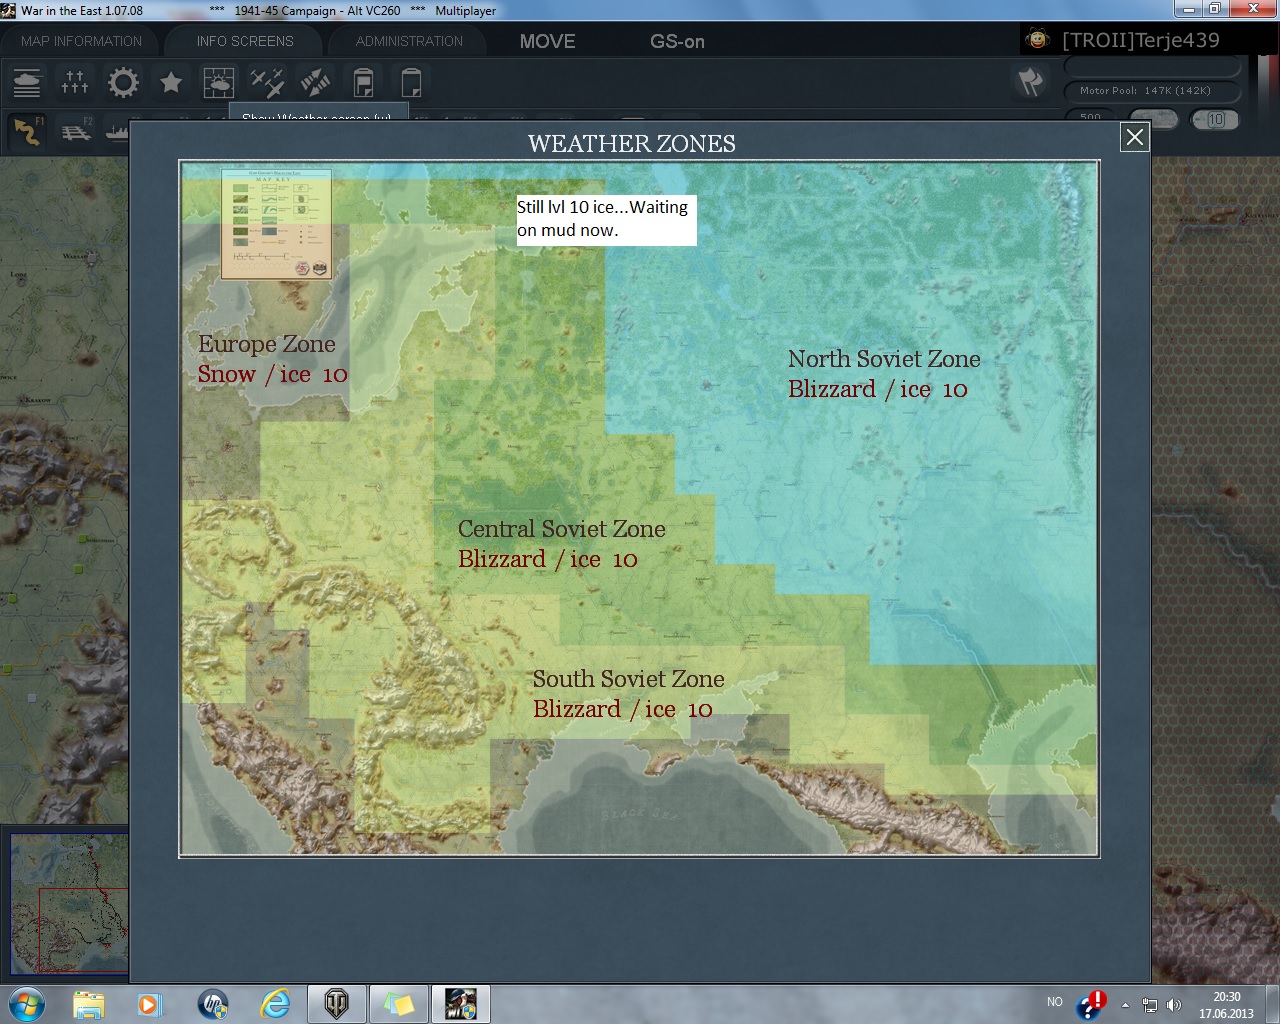
Task: Click the volume speaker tray icon
Action: pyautogui.click(x=1174, y=1005)
